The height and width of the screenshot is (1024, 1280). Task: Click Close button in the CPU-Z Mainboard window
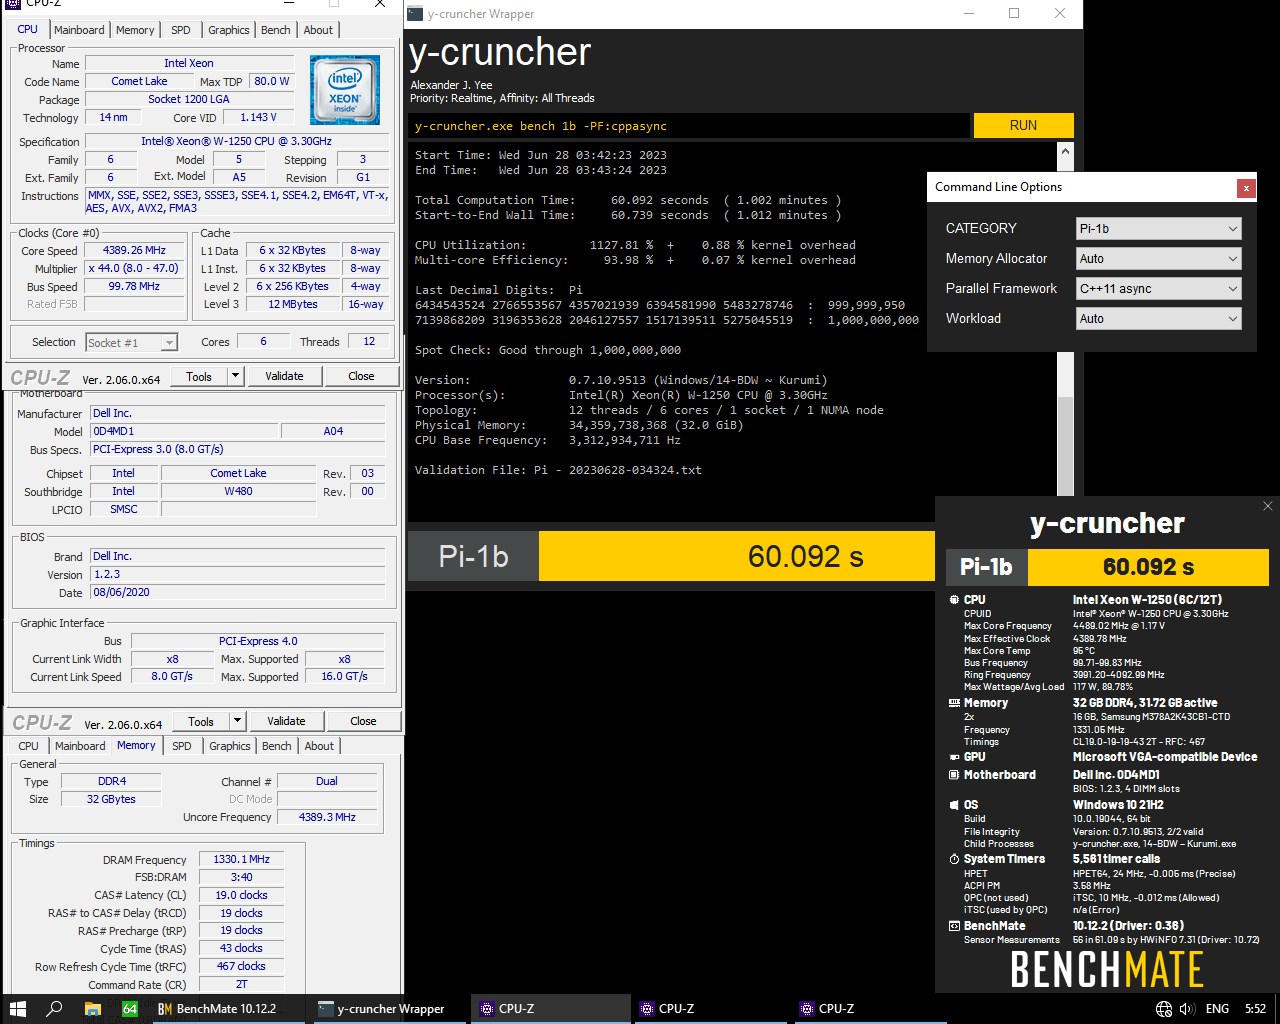[x=363, y=721]
